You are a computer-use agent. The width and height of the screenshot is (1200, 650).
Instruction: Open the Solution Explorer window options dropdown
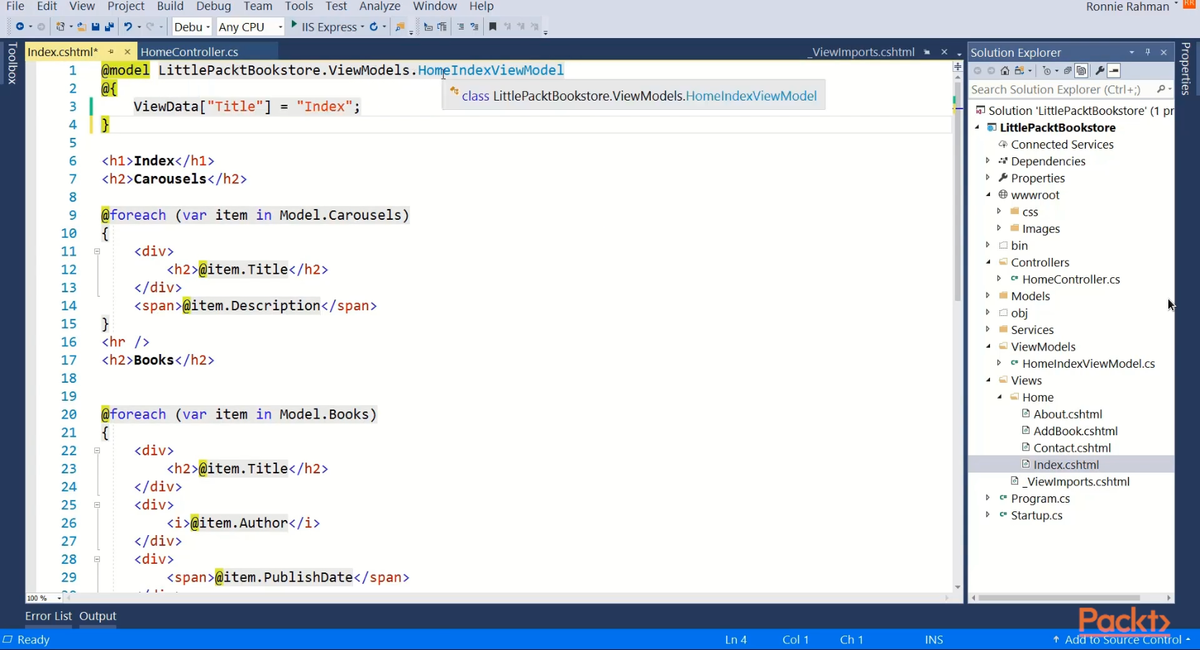pyautogui.click(x=1132, y=52)
